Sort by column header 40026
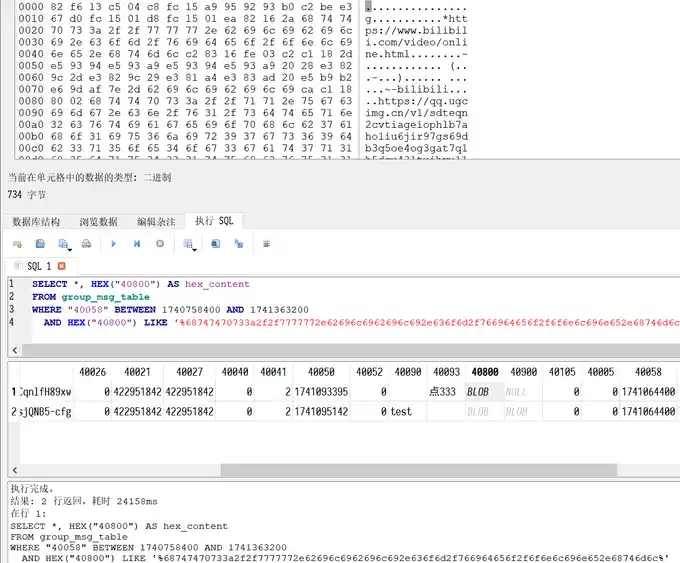 [92, 372]
